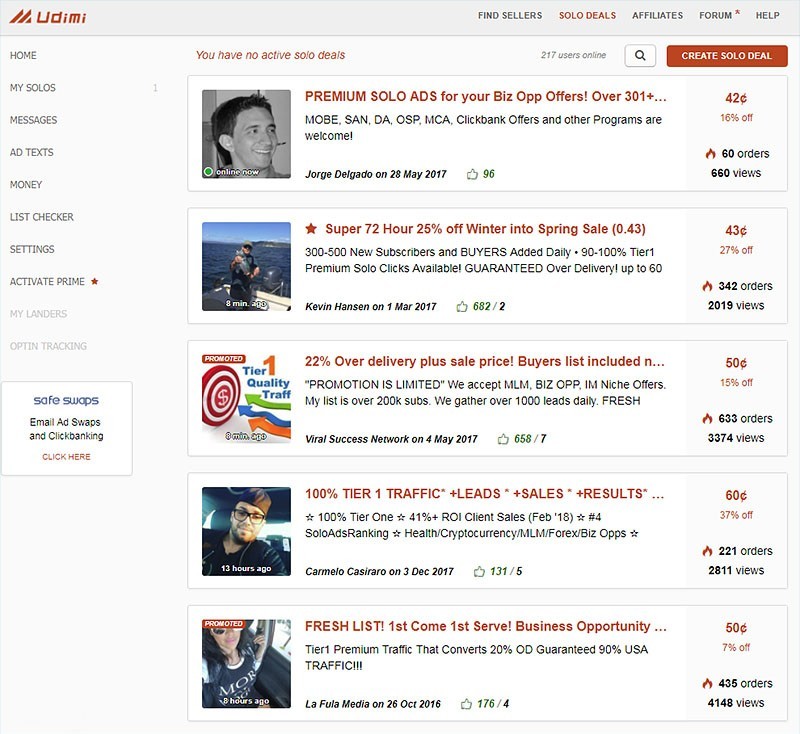The width and height of the screenshot is (800, 734).
Task: Open Money in sidebar
Action: (26, 185)
